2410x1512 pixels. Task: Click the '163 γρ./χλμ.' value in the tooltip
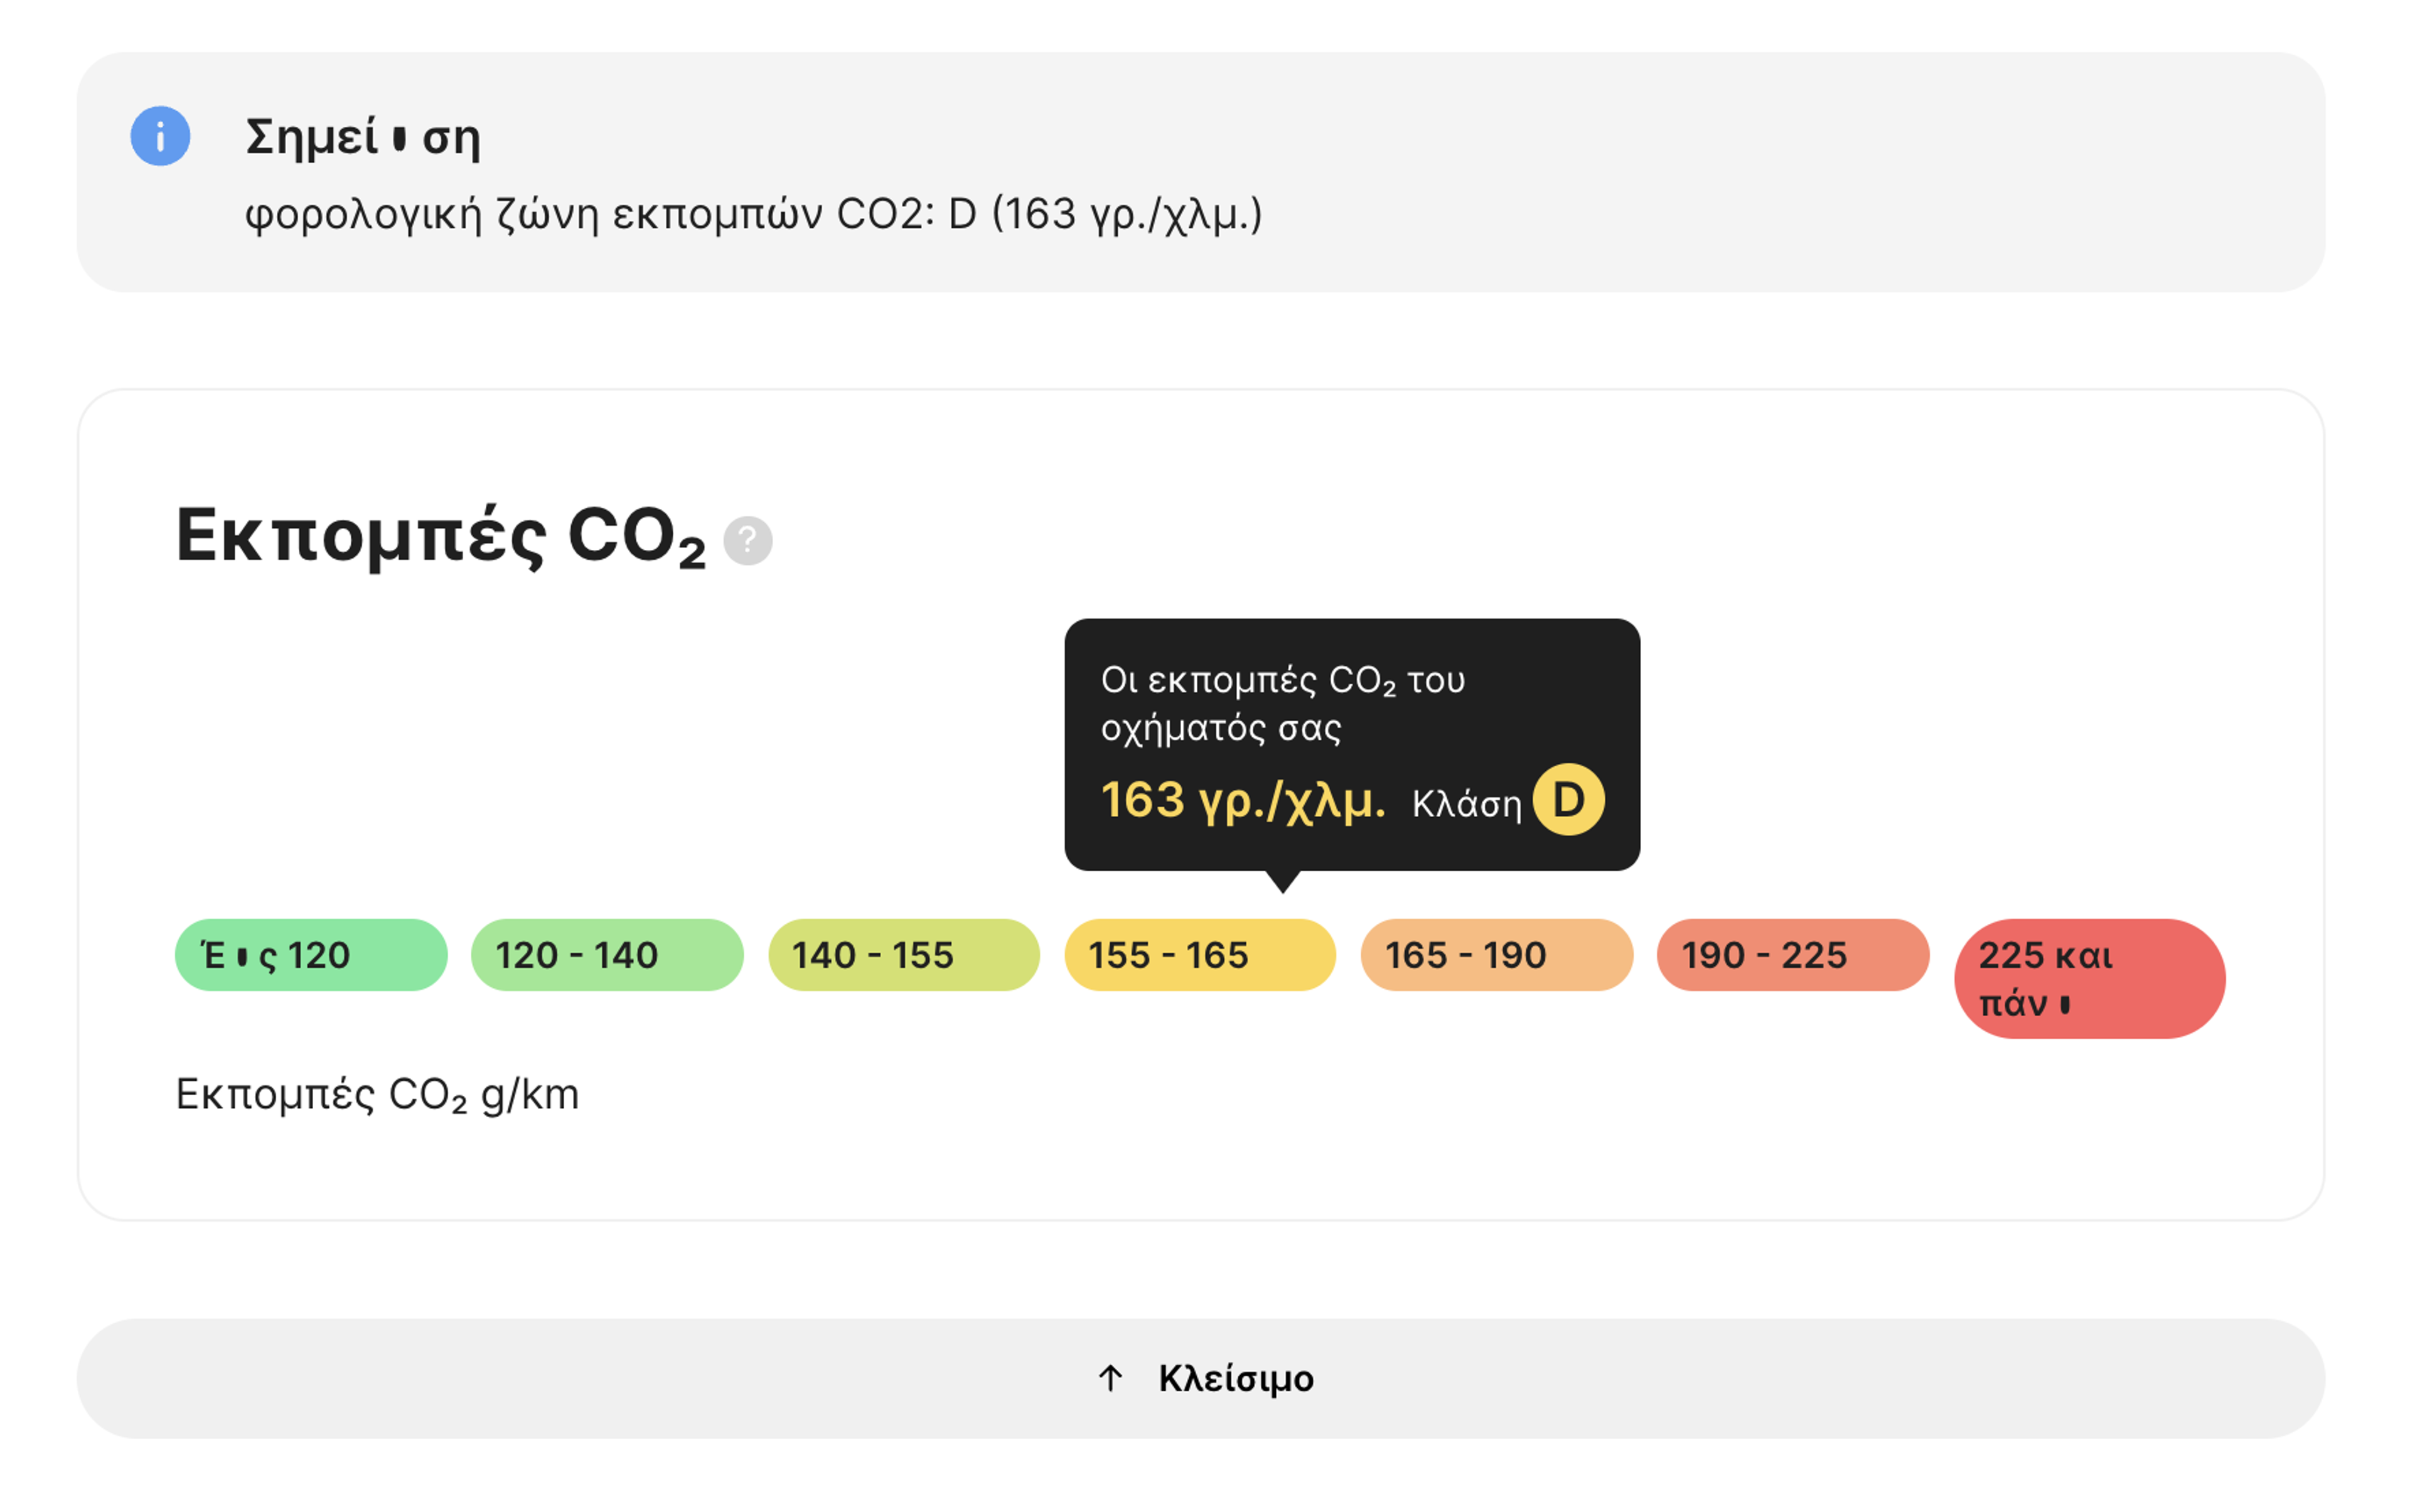coord(1243,800)
